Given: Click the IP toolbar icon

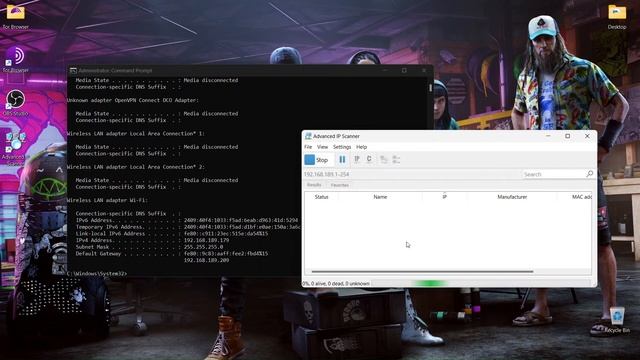Looking at the screenshot, I should 357,159.
